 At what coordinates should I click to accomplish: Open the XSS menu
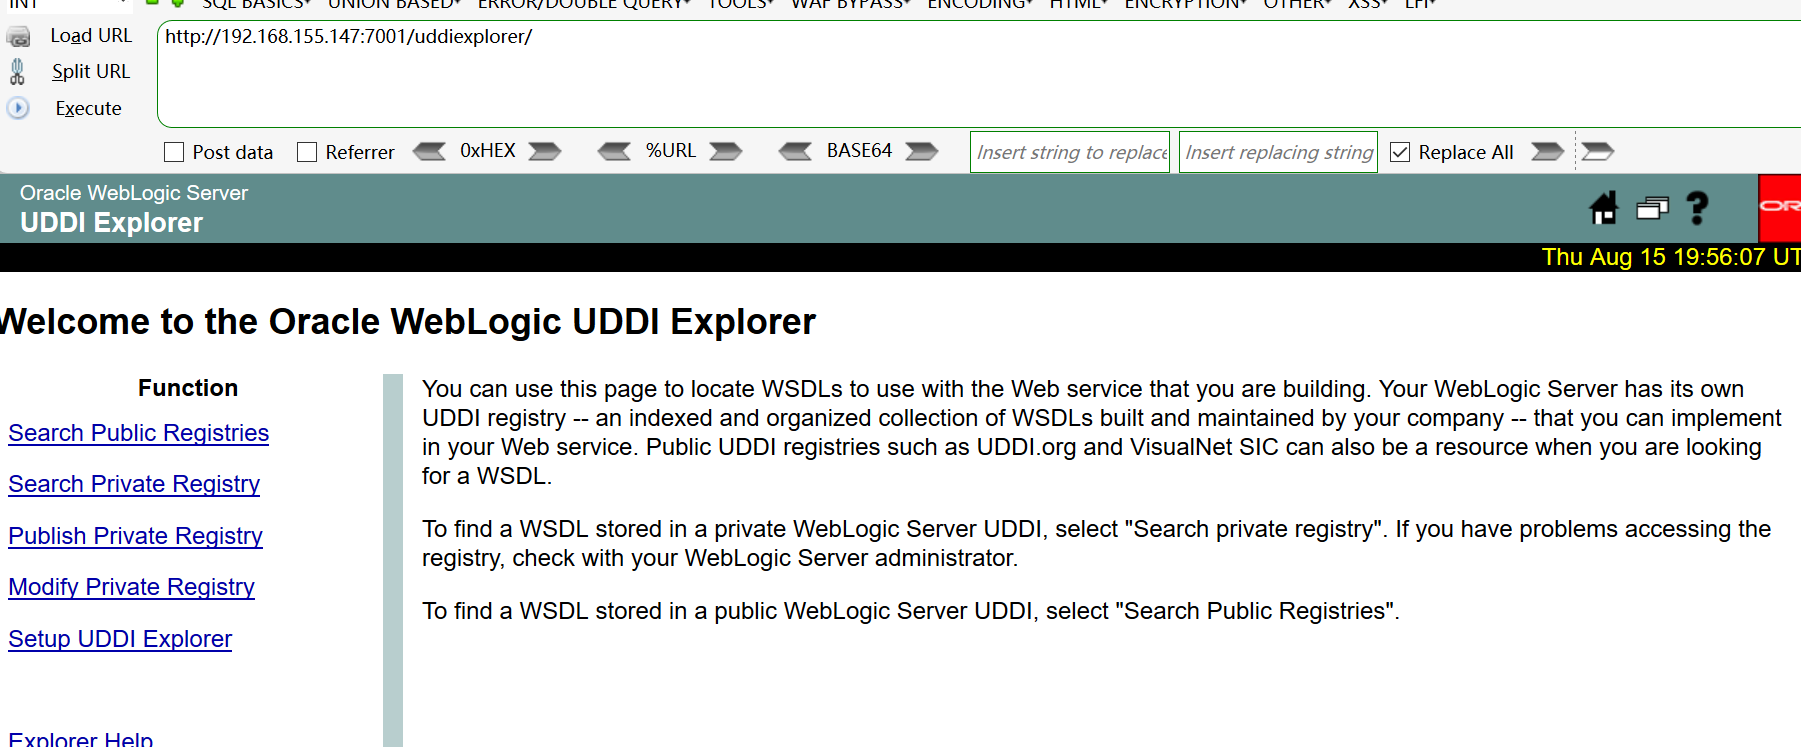(1368, 5)
